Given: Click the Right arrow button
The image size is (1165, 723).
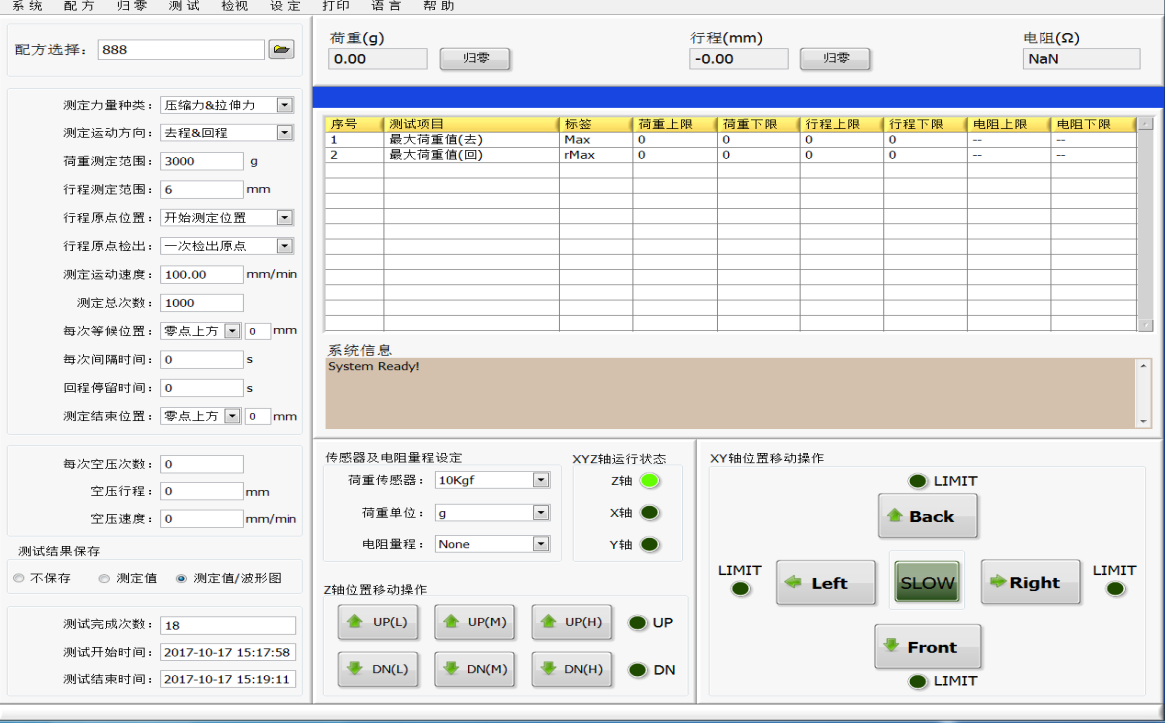Looking at the screenshot, I should [x=1030, y=582].
